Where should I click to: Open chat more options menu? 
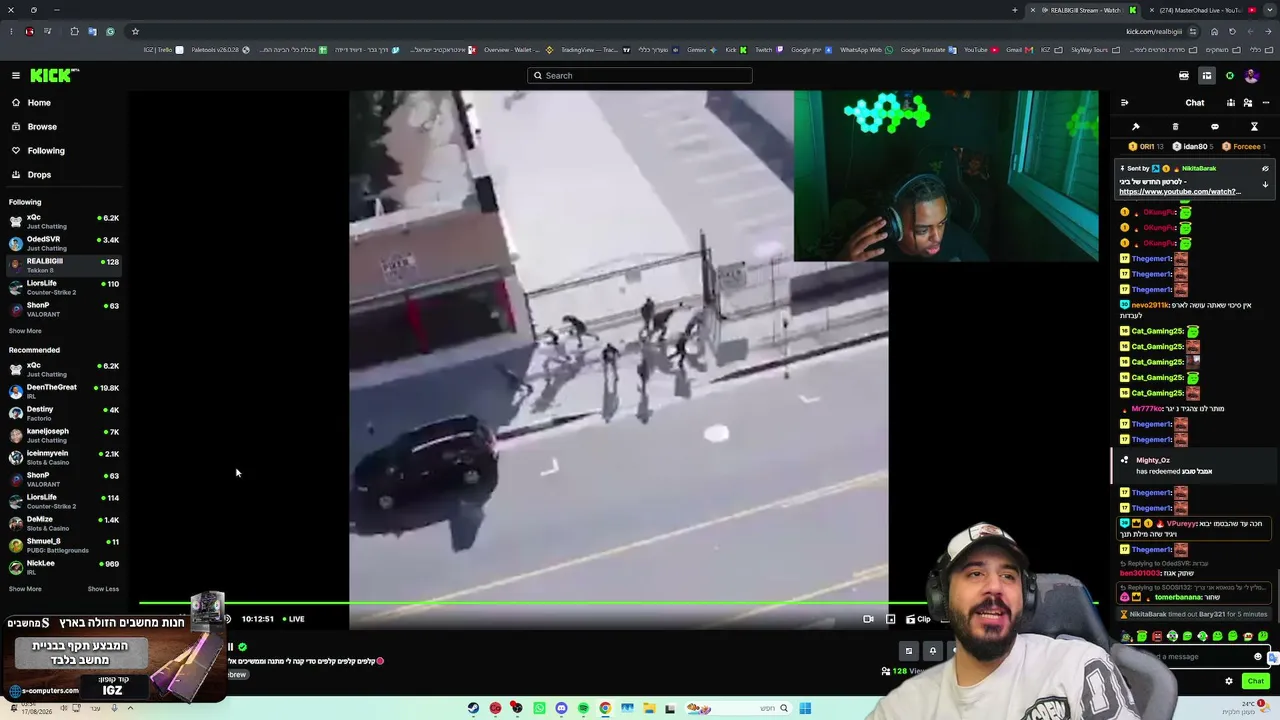(1265, 103)
